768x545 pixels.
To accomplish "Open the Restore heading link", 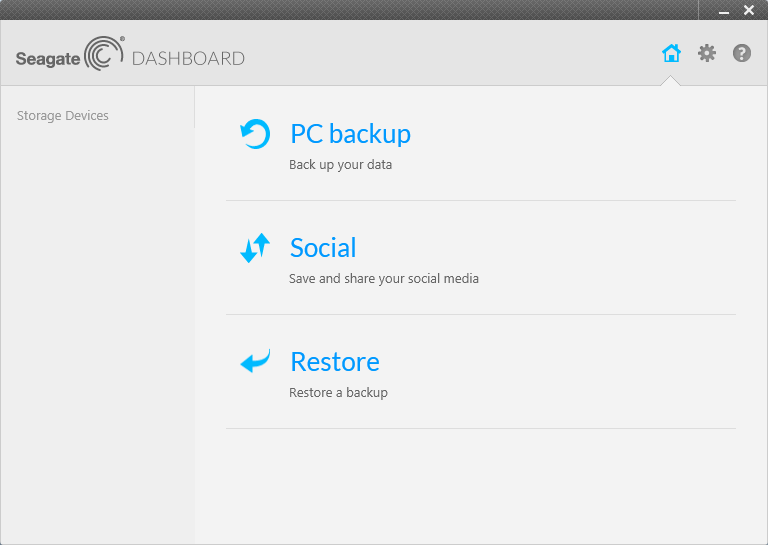I will [x=335, y=362].
